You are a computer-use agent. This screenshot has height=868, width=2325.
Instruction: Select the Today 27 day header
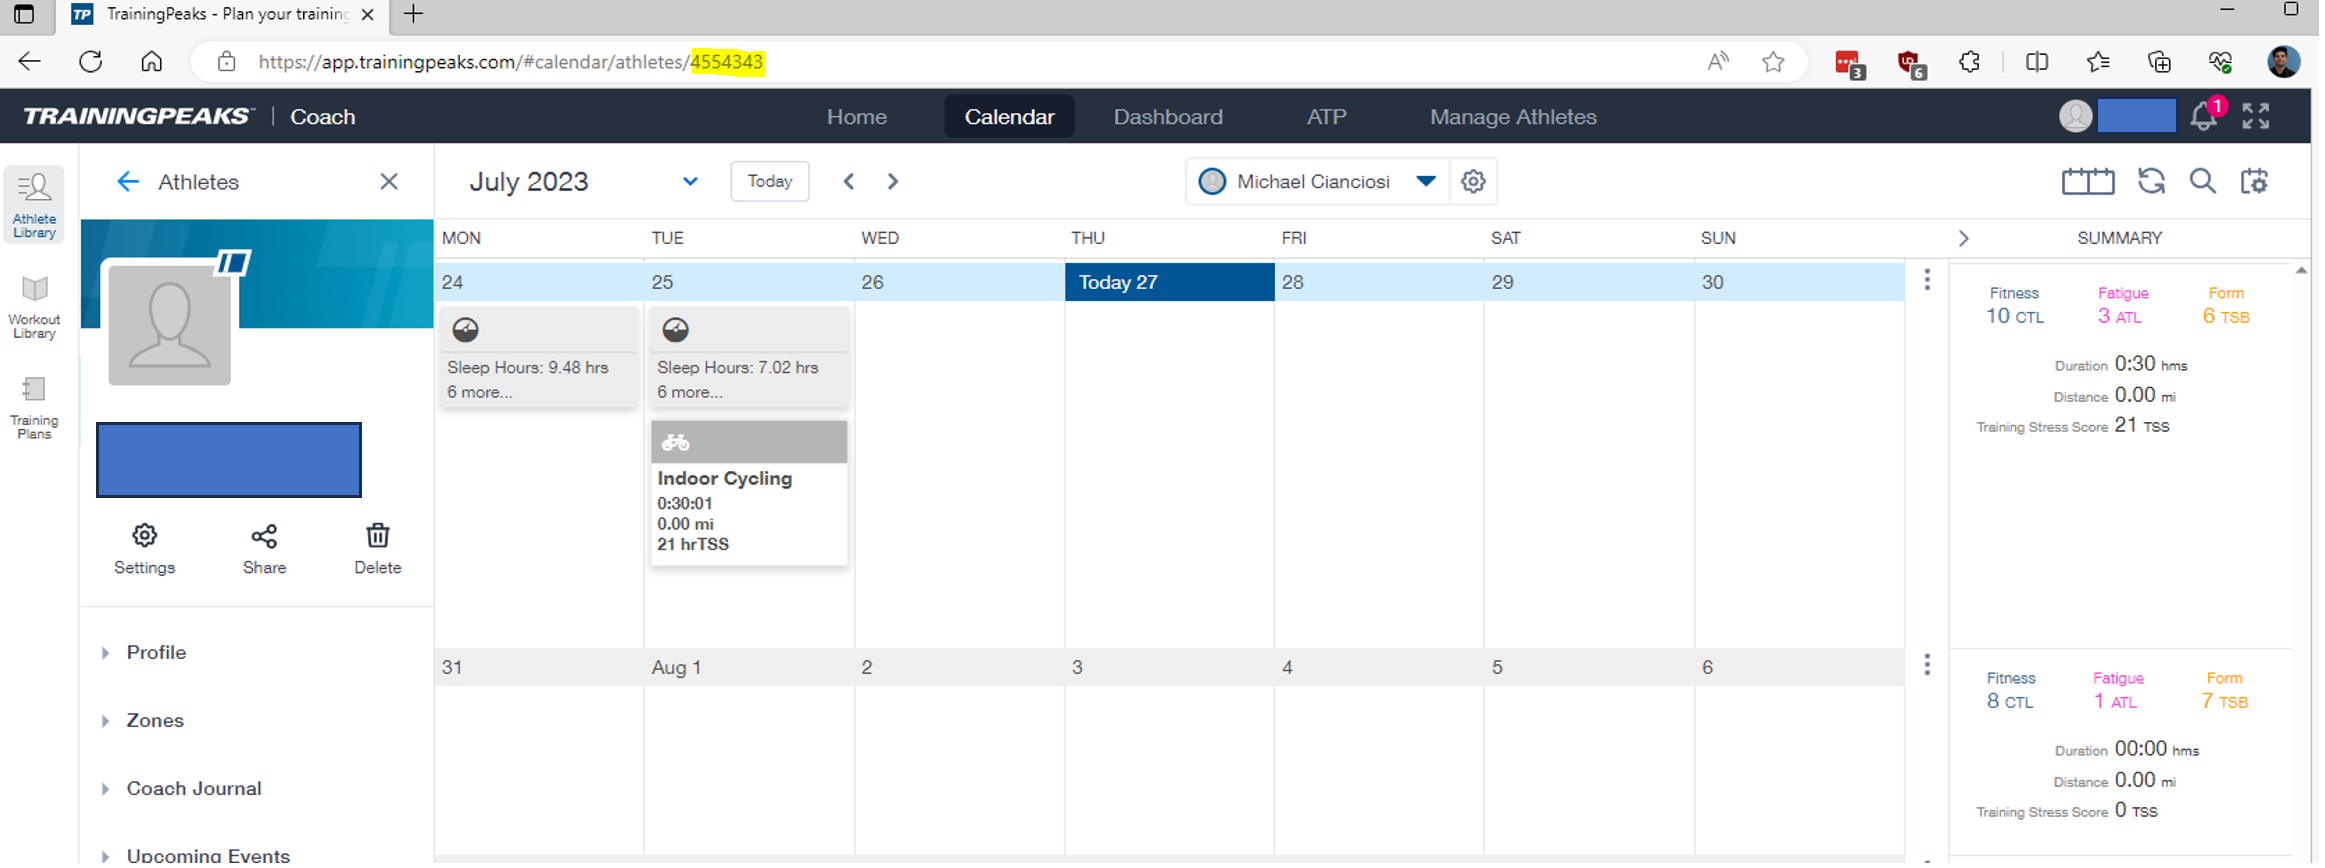point(1169,282)
